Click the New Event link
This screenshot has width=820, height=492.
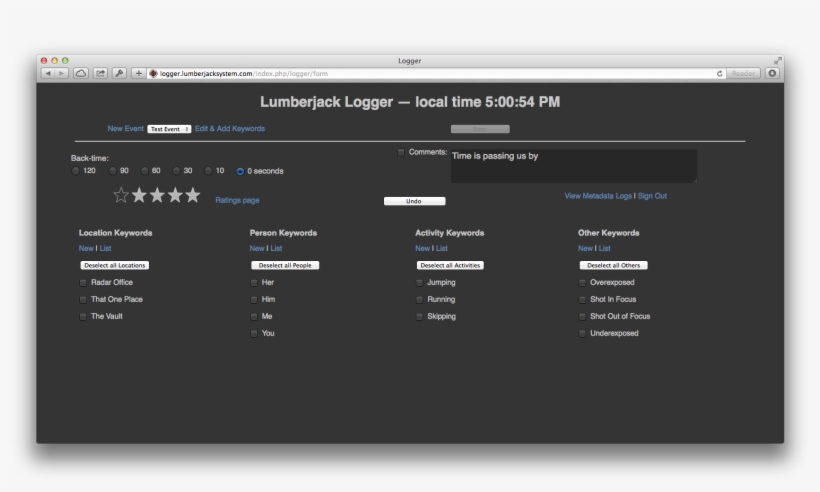pos(126,129)
